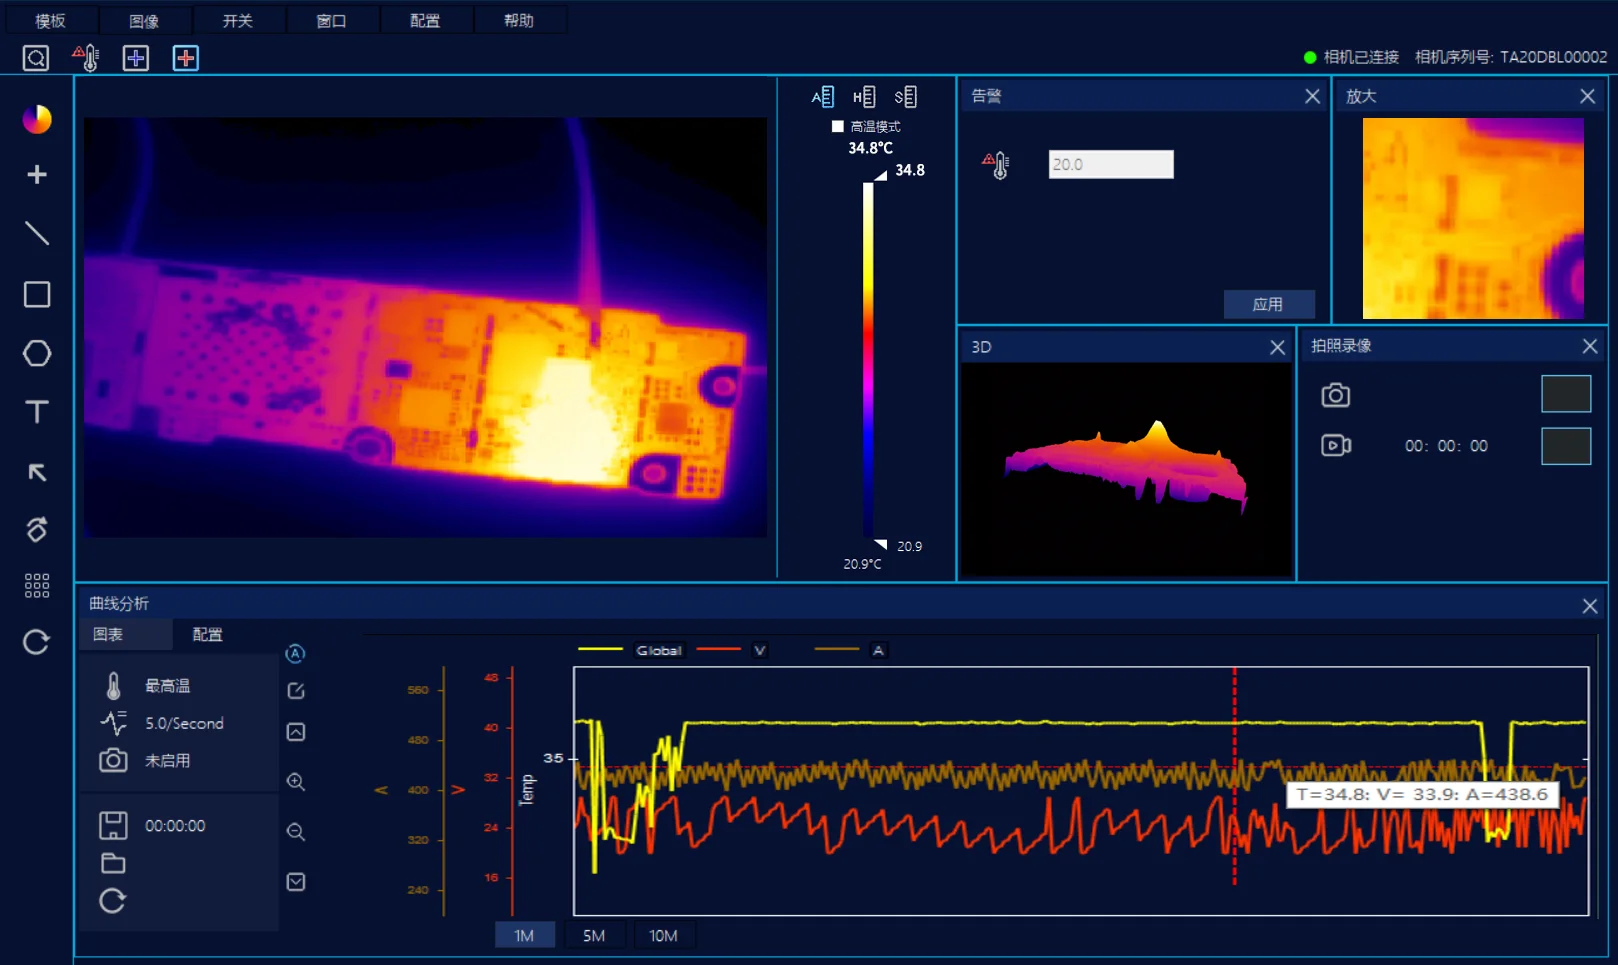Click the video record icon in 拍照录像 panel
The width and height of the screenshot is (1618, 965).
click(x=1335, y=445)
